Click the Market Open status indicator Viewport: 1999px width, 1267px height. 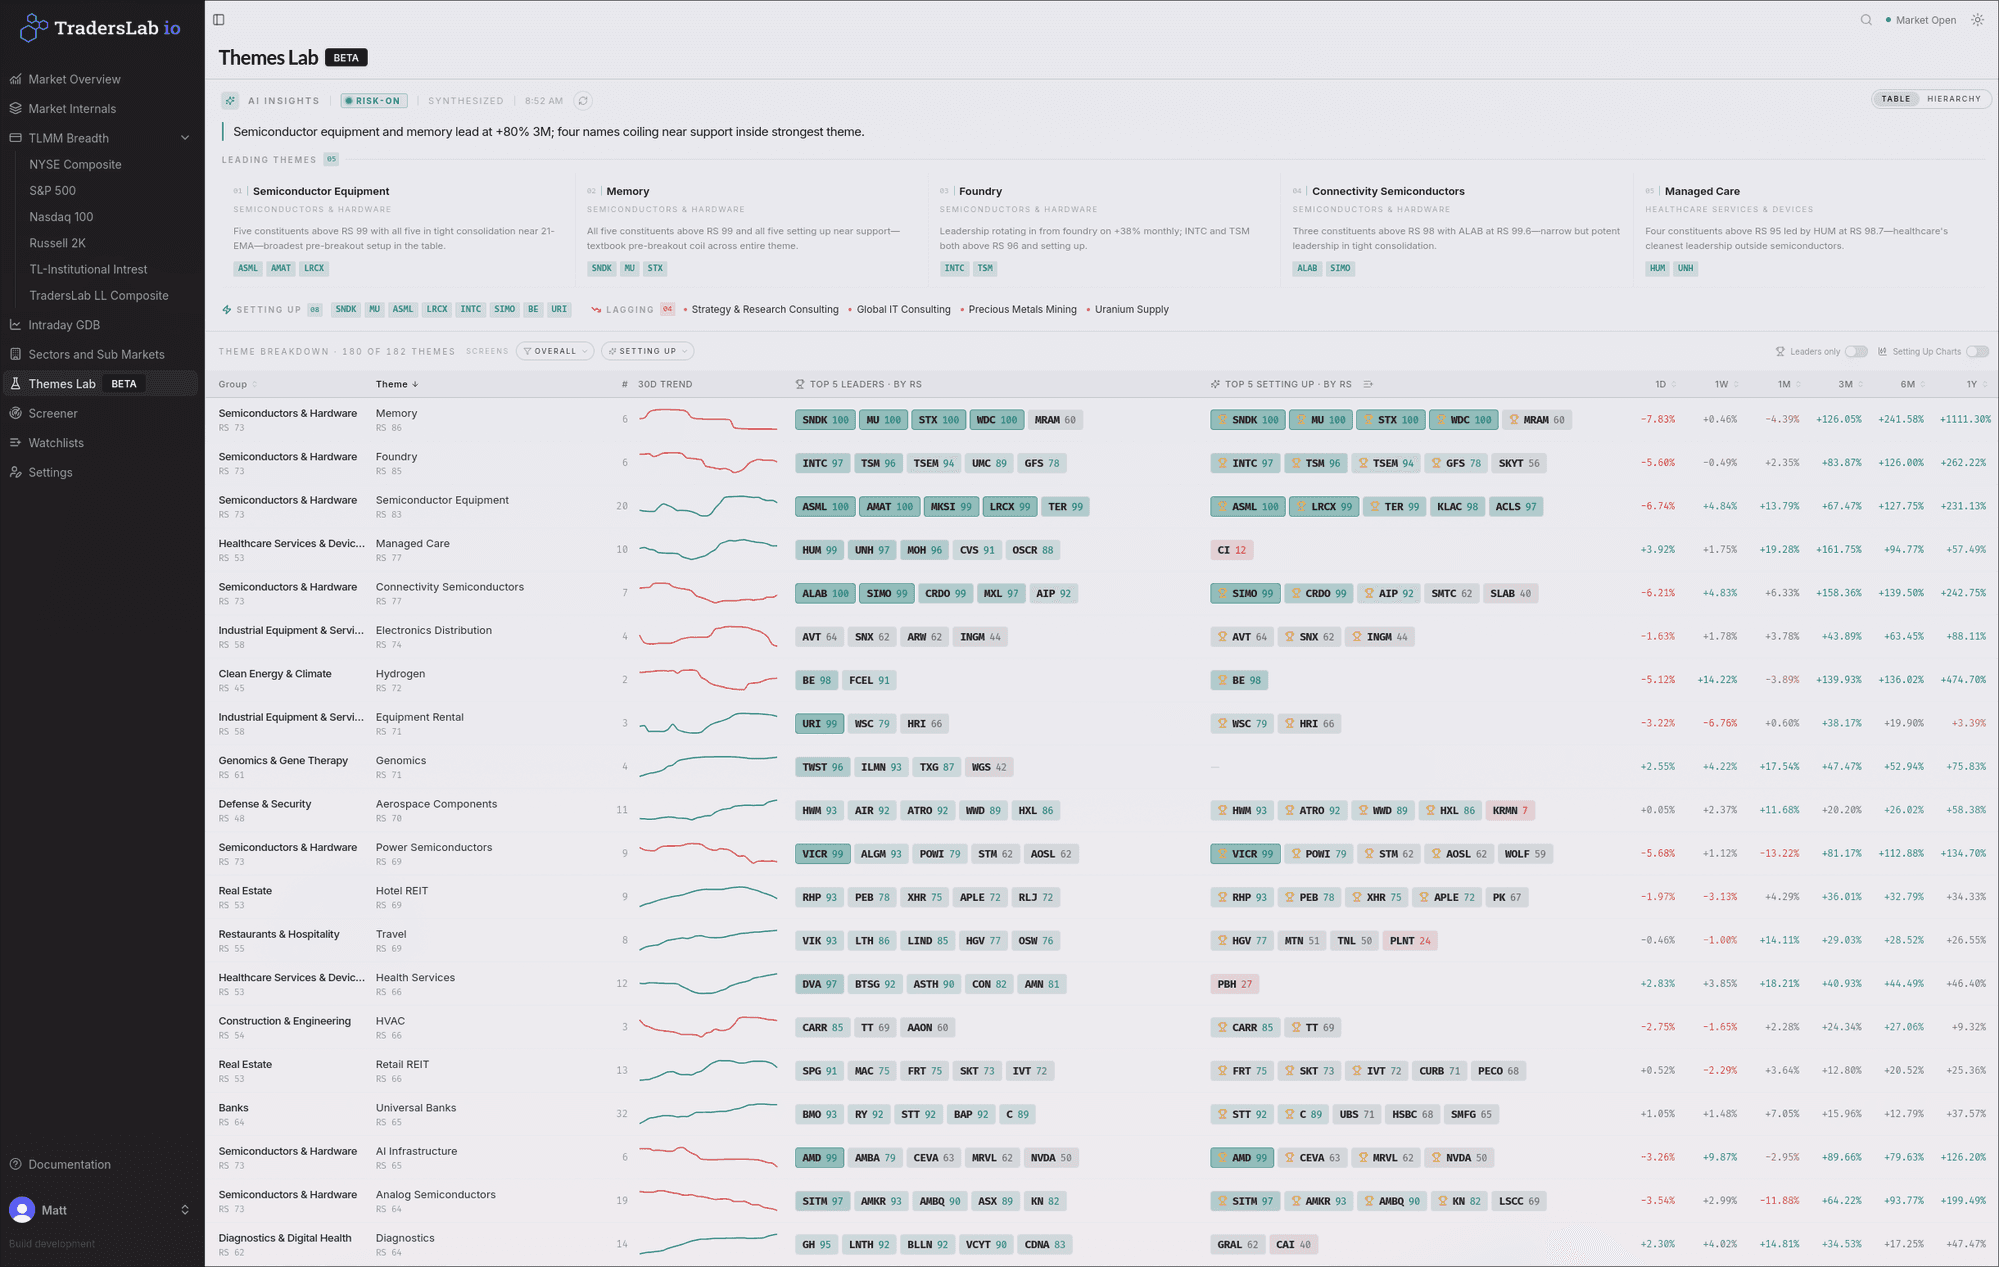coord(1920,20)
